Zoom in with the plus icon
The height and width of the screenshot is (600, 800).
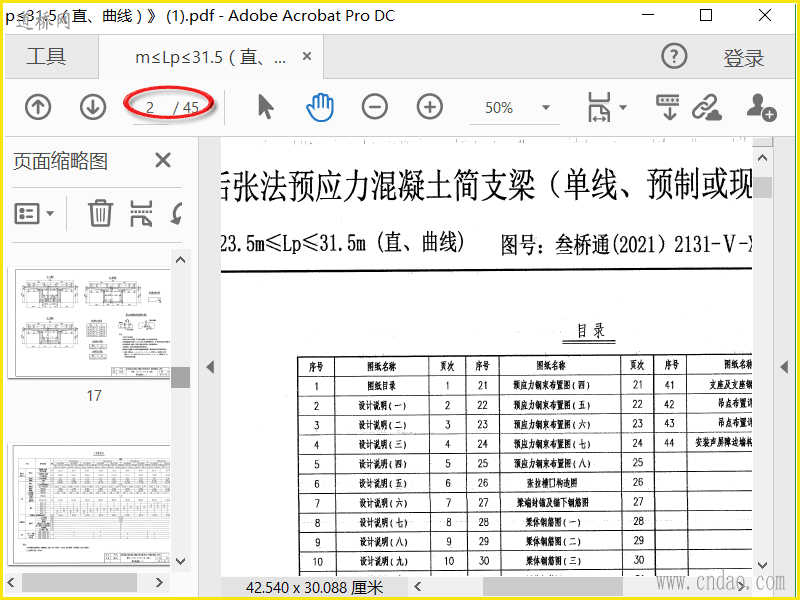click(430, 107)
